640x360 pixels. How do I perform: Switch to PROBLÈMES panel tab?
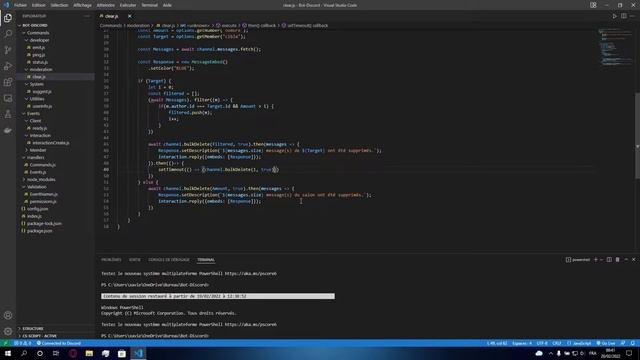(x=111, y=260)
